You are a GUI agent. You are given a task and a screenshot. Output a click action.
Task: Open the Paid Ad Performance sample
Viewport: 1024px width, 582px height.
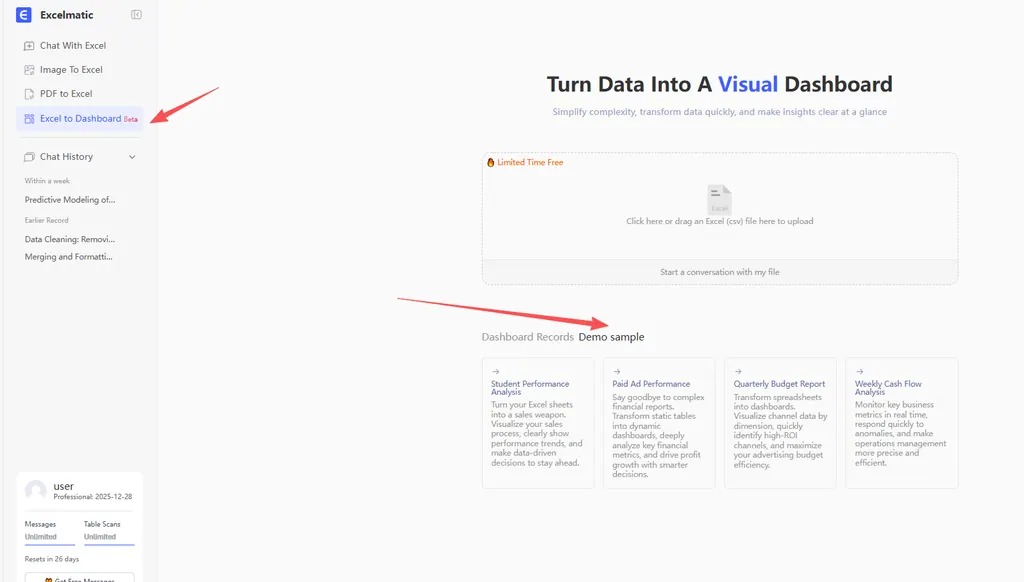point(659,422)
